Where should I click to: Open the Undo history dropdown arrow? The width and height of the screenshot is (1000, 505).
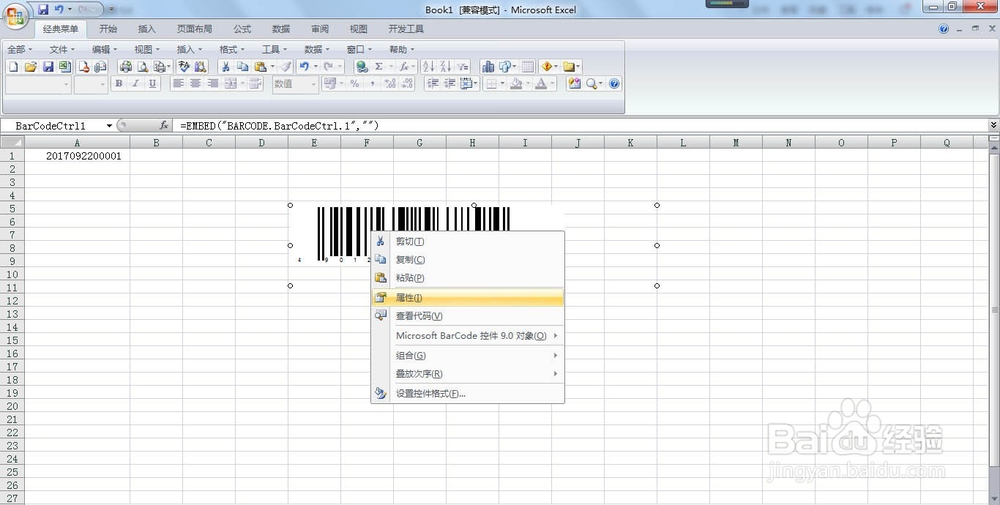pos(315,66)
